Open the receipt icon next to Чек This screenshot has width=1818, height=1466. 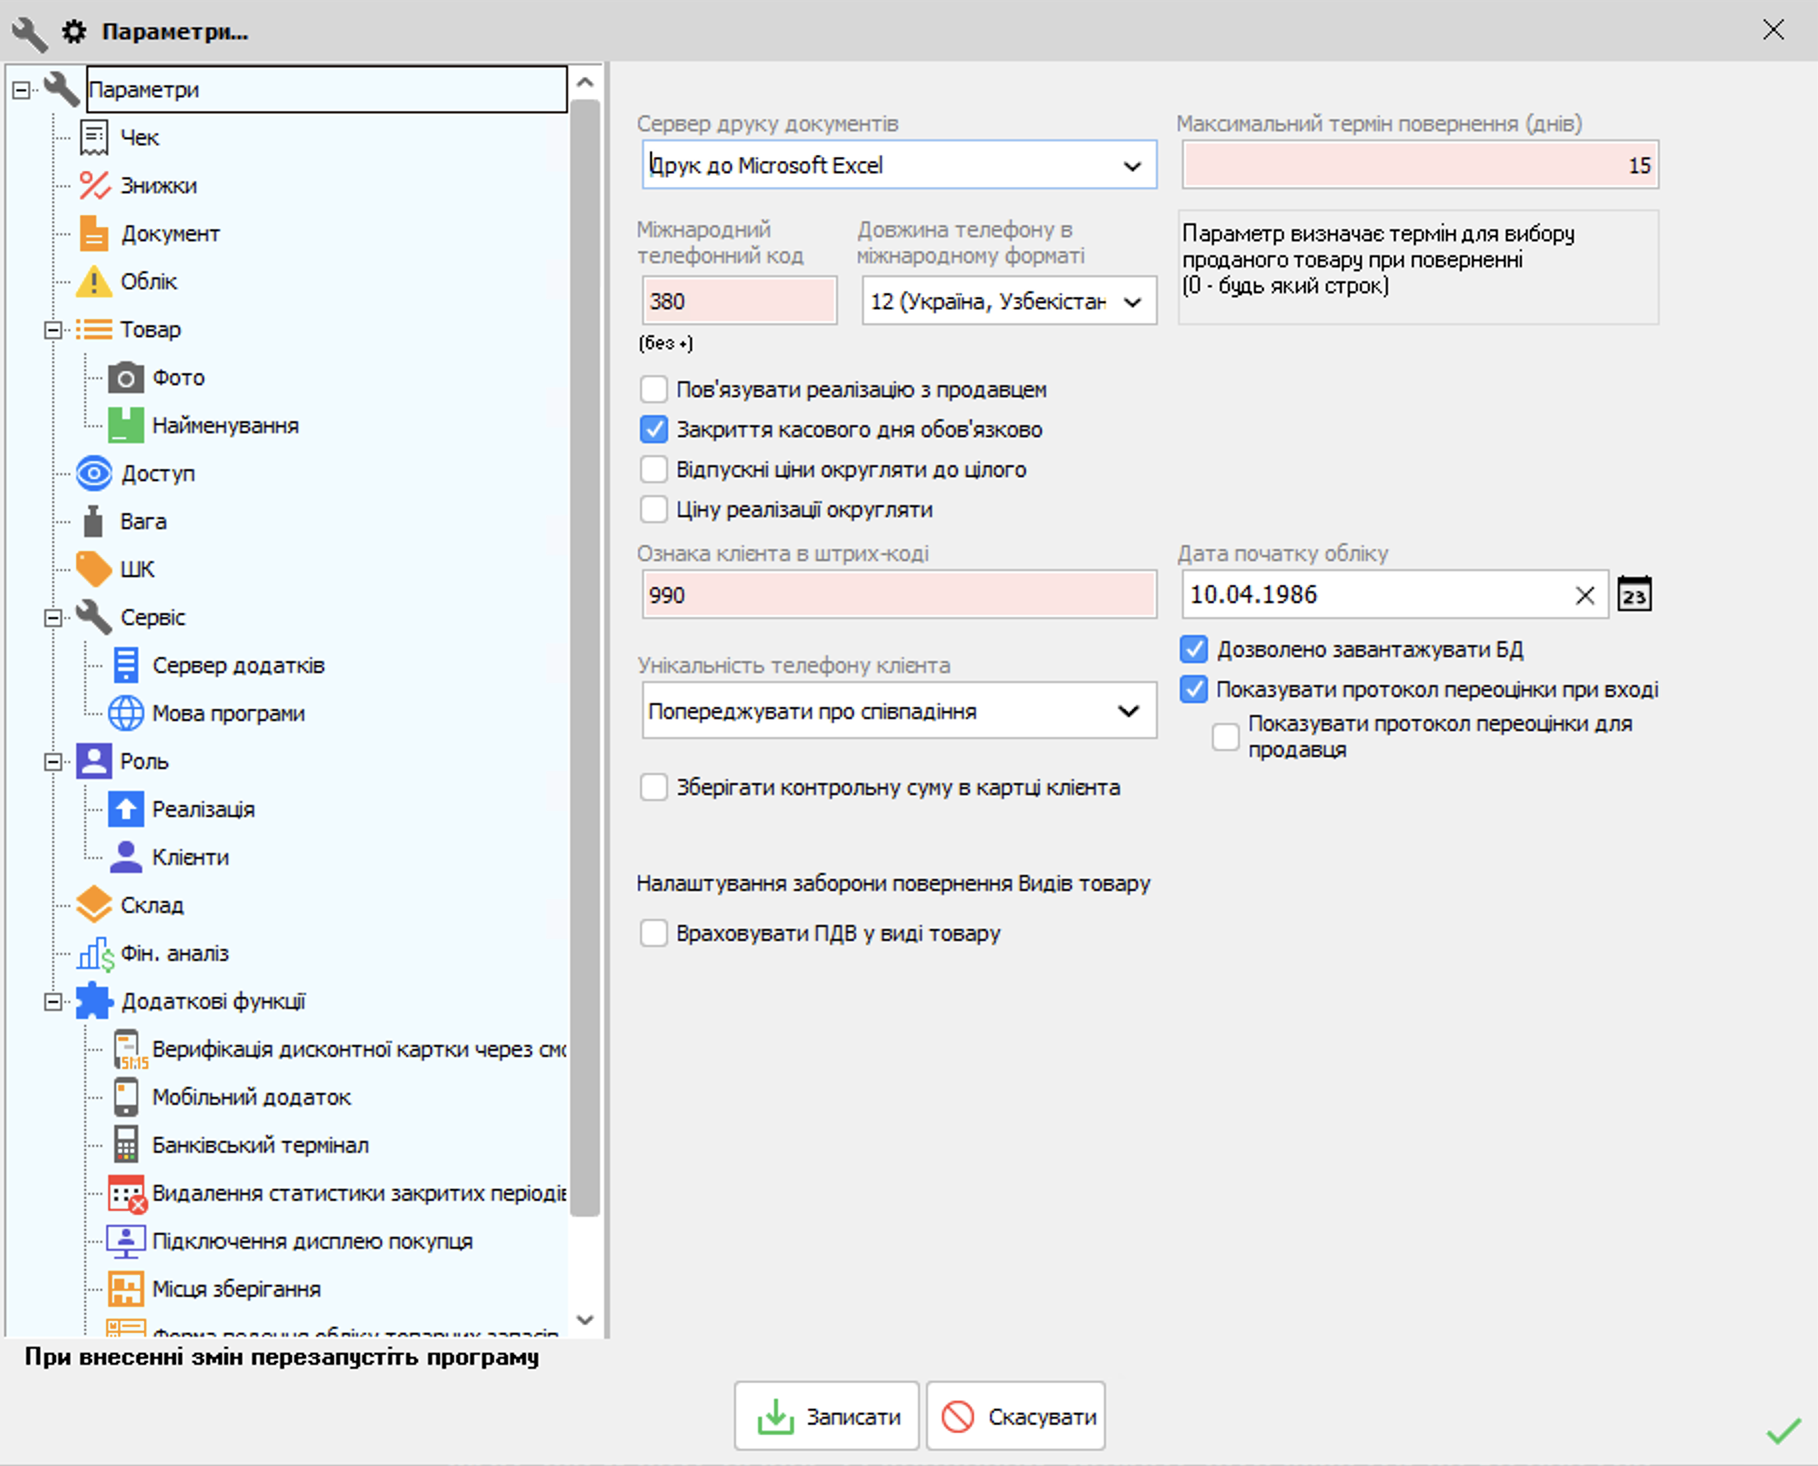coord(94,138)
